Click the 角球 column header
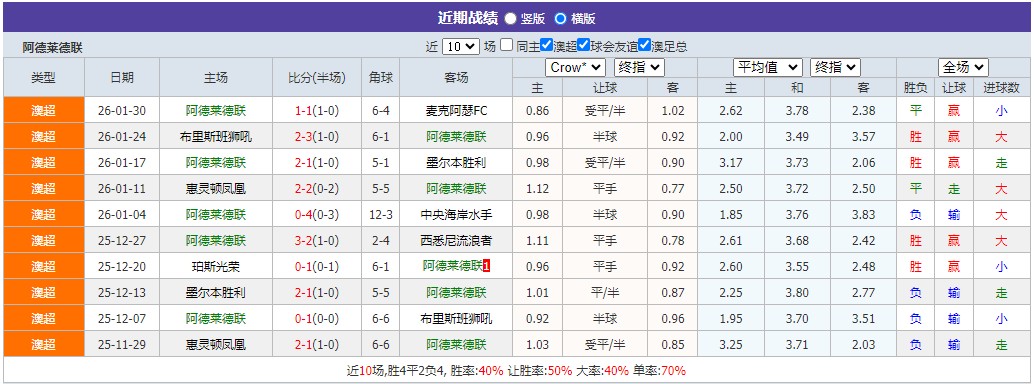 (x=380, y=77)
